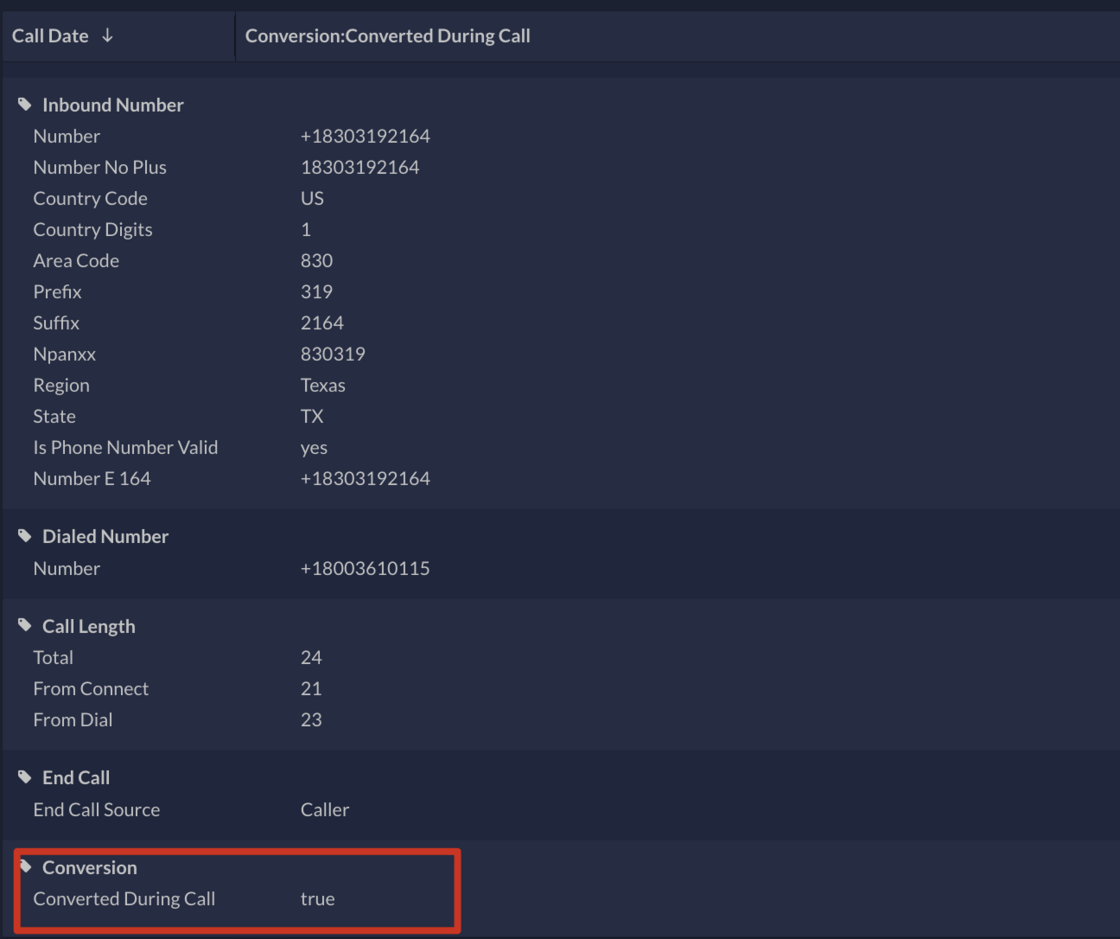Collapse the Inbound Number section

point(111,104)
